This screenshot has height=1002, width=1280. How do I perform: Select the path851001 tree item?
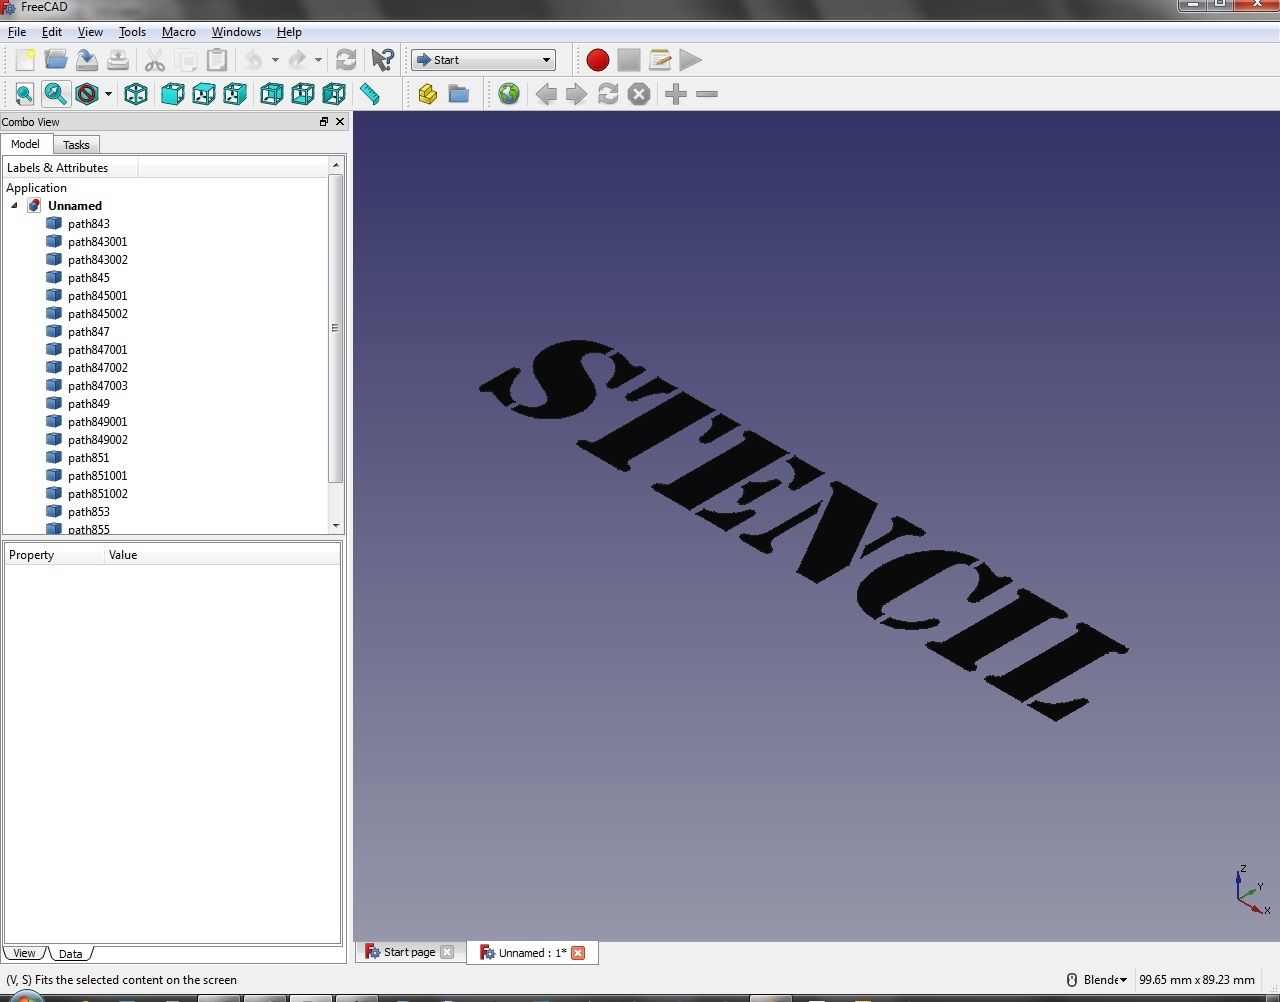[x=97, y=475]
